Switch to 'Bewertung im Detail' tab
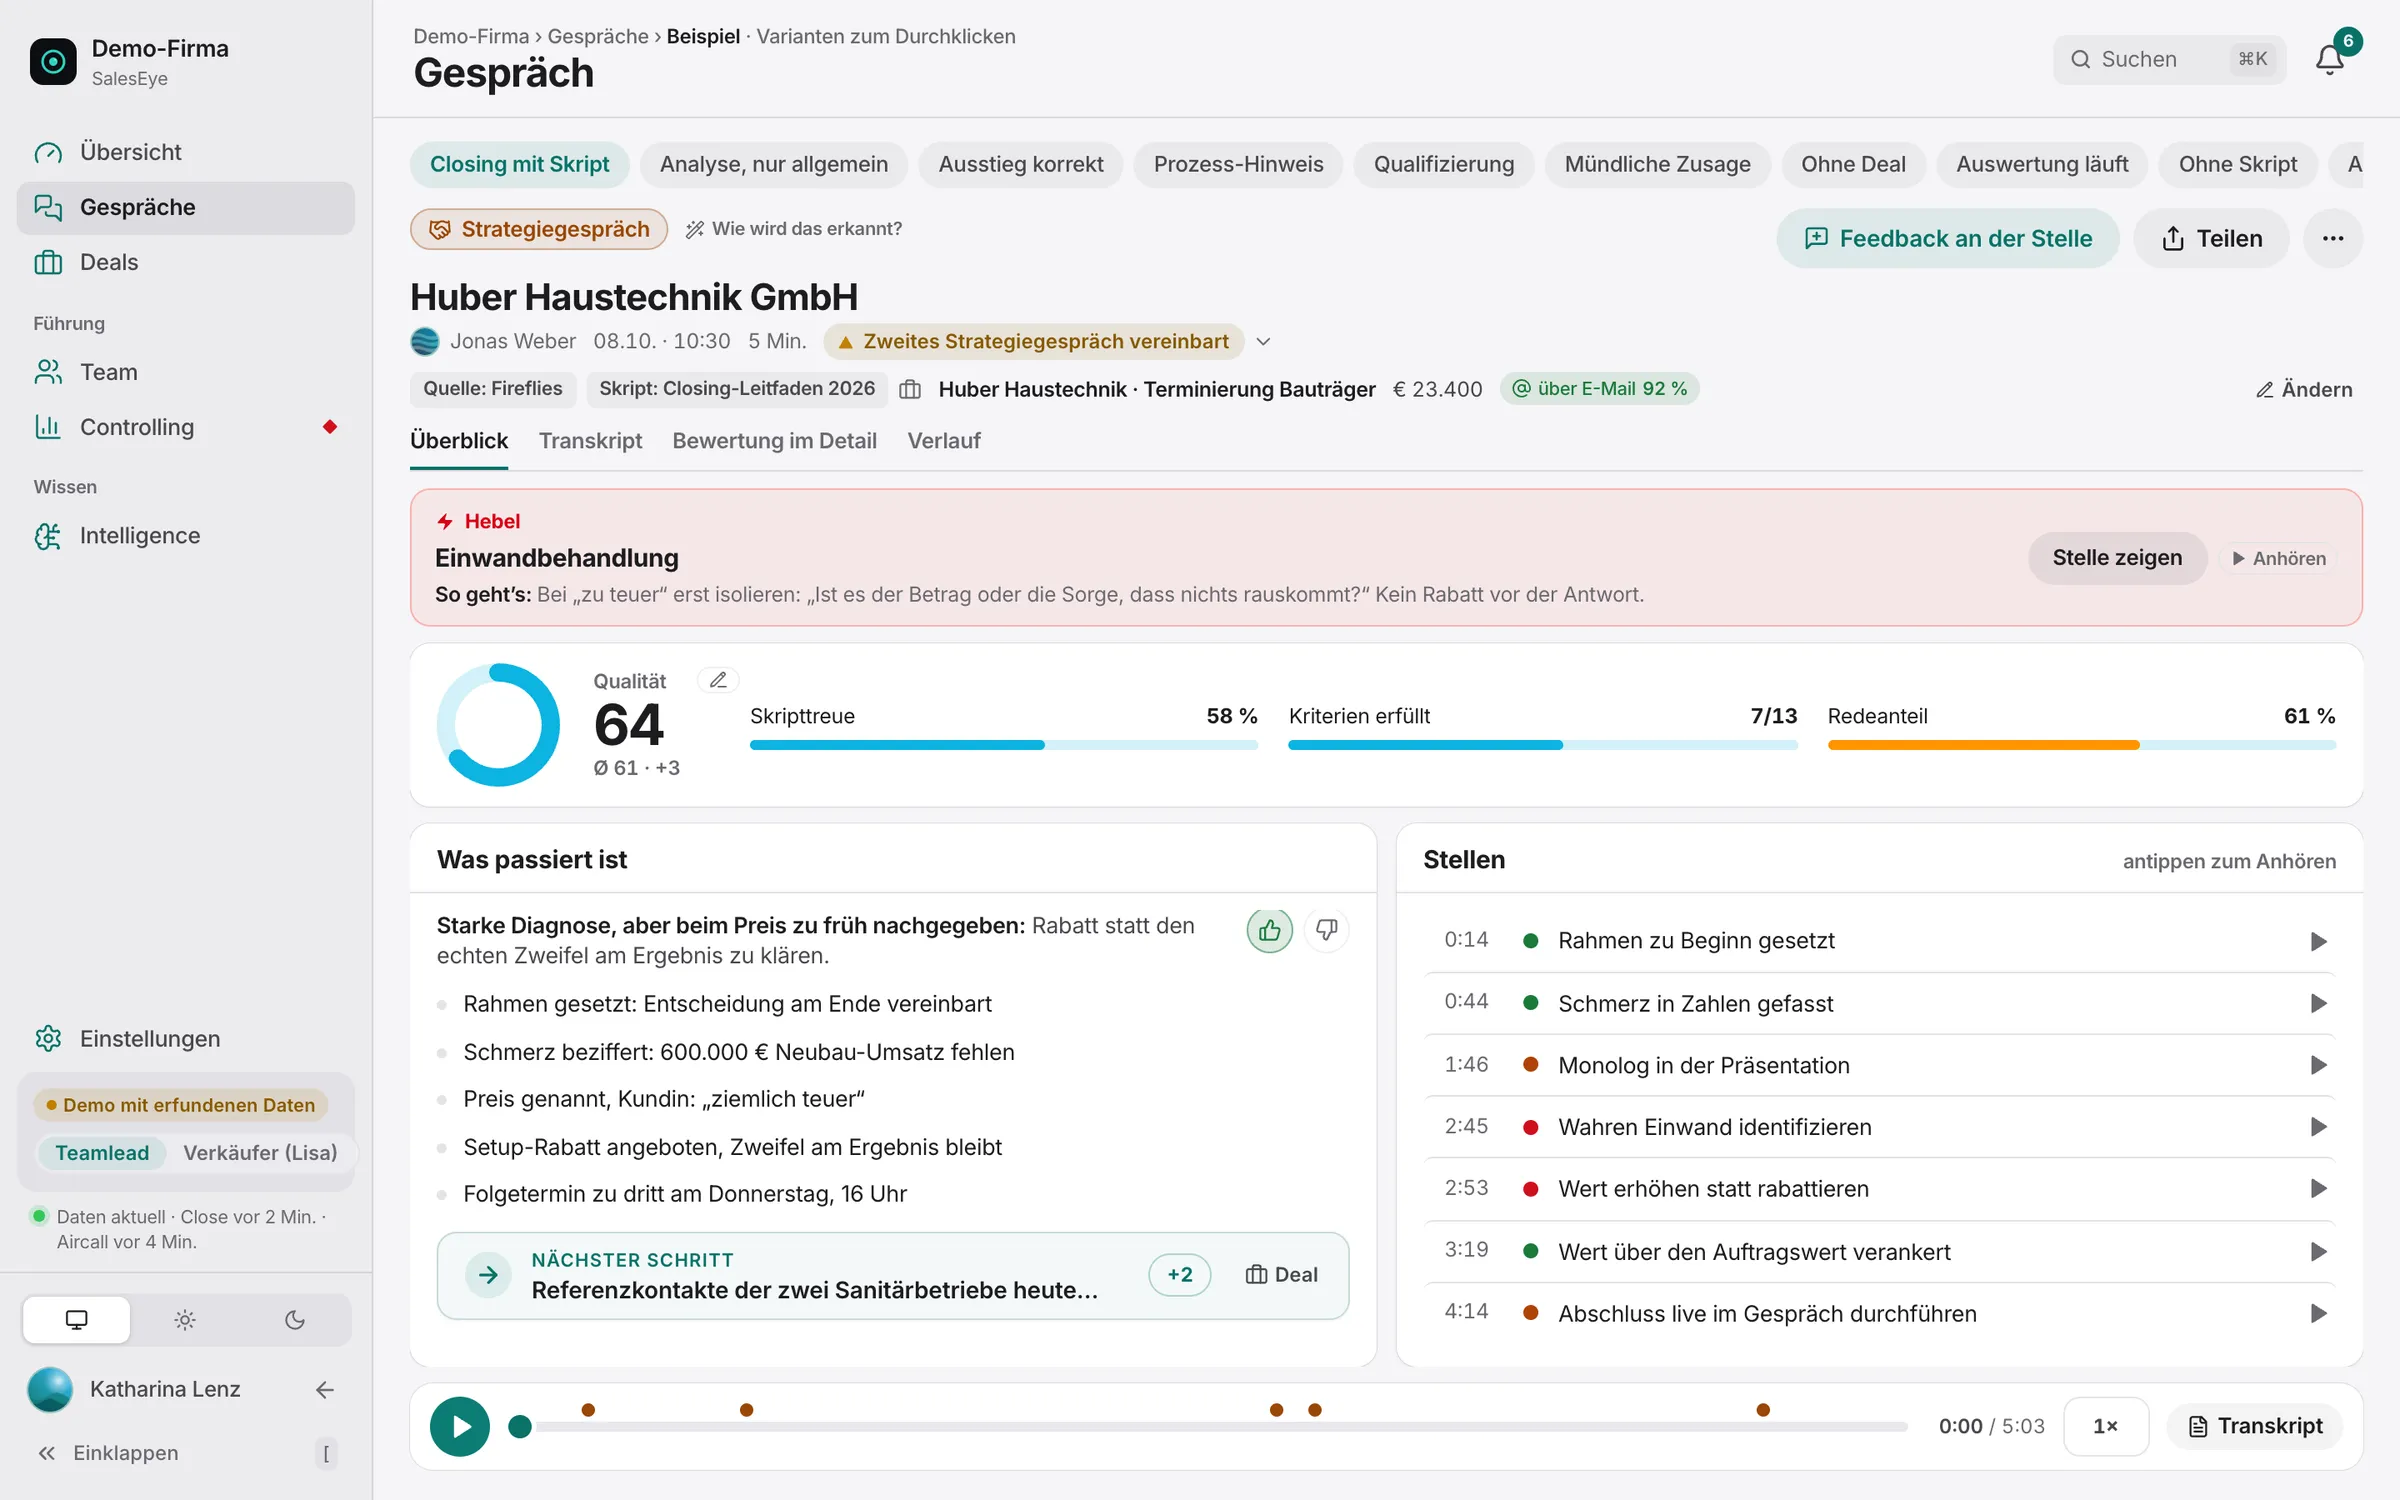 774,441
